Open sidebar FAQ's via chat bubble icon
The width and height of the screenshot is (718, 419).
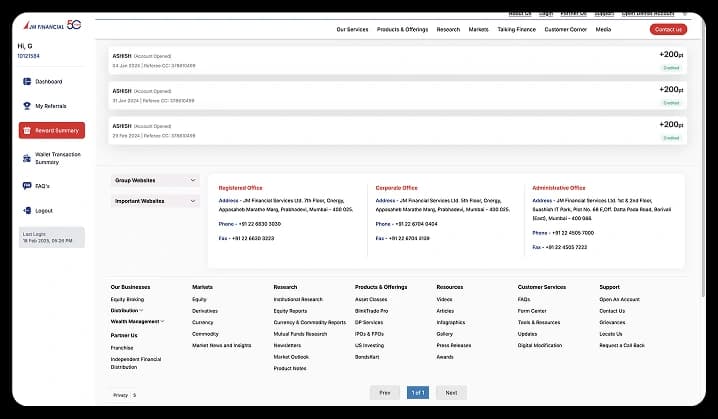coord(27,186)
